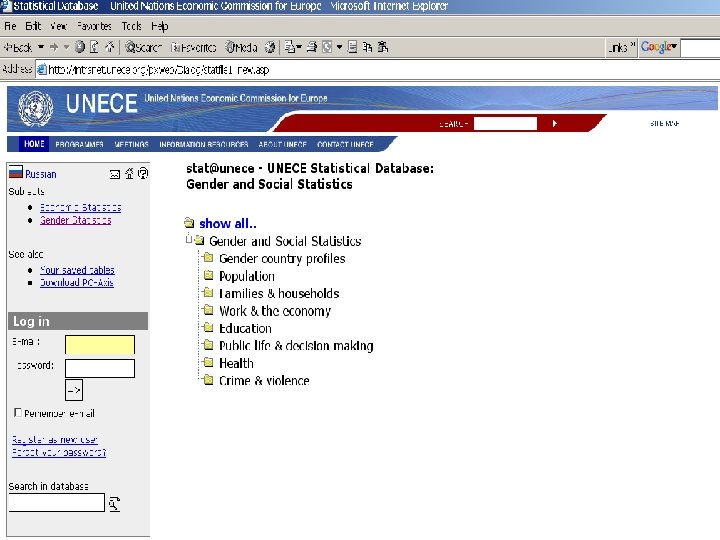Click the UNECE site search text box
Screen dimensions: 720x540
(505, 124)
